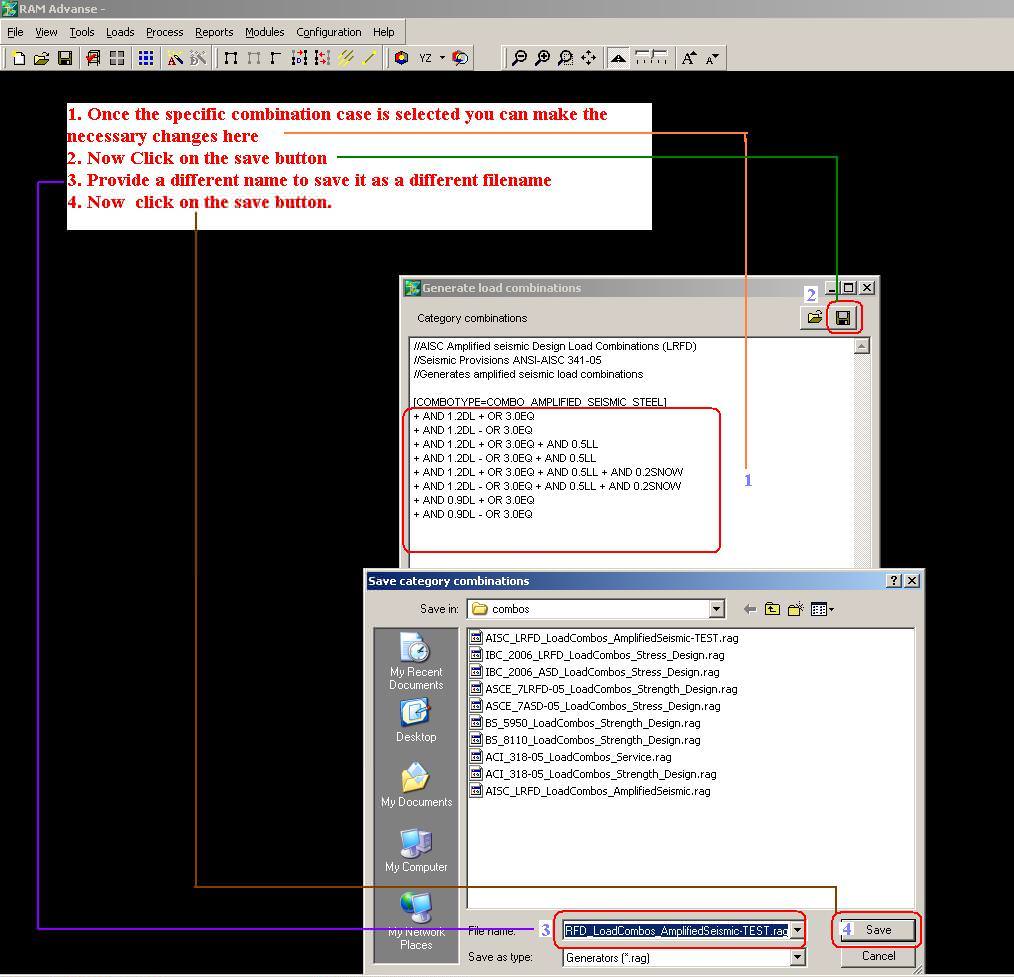The image size is (1014, 977).
Task: Click the black portal frame icon
Action: tap(231, 58)
